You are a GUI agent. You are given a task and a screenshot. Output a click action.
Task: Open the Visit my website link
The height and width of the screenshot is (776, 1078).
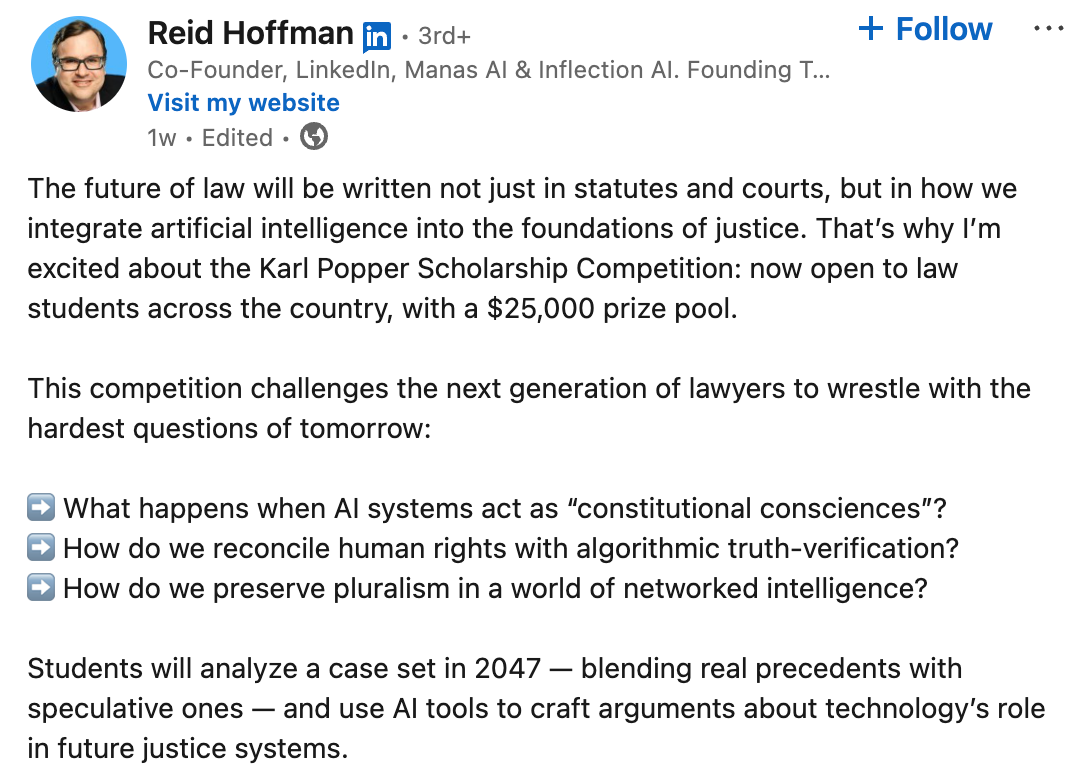pos(243,102)
